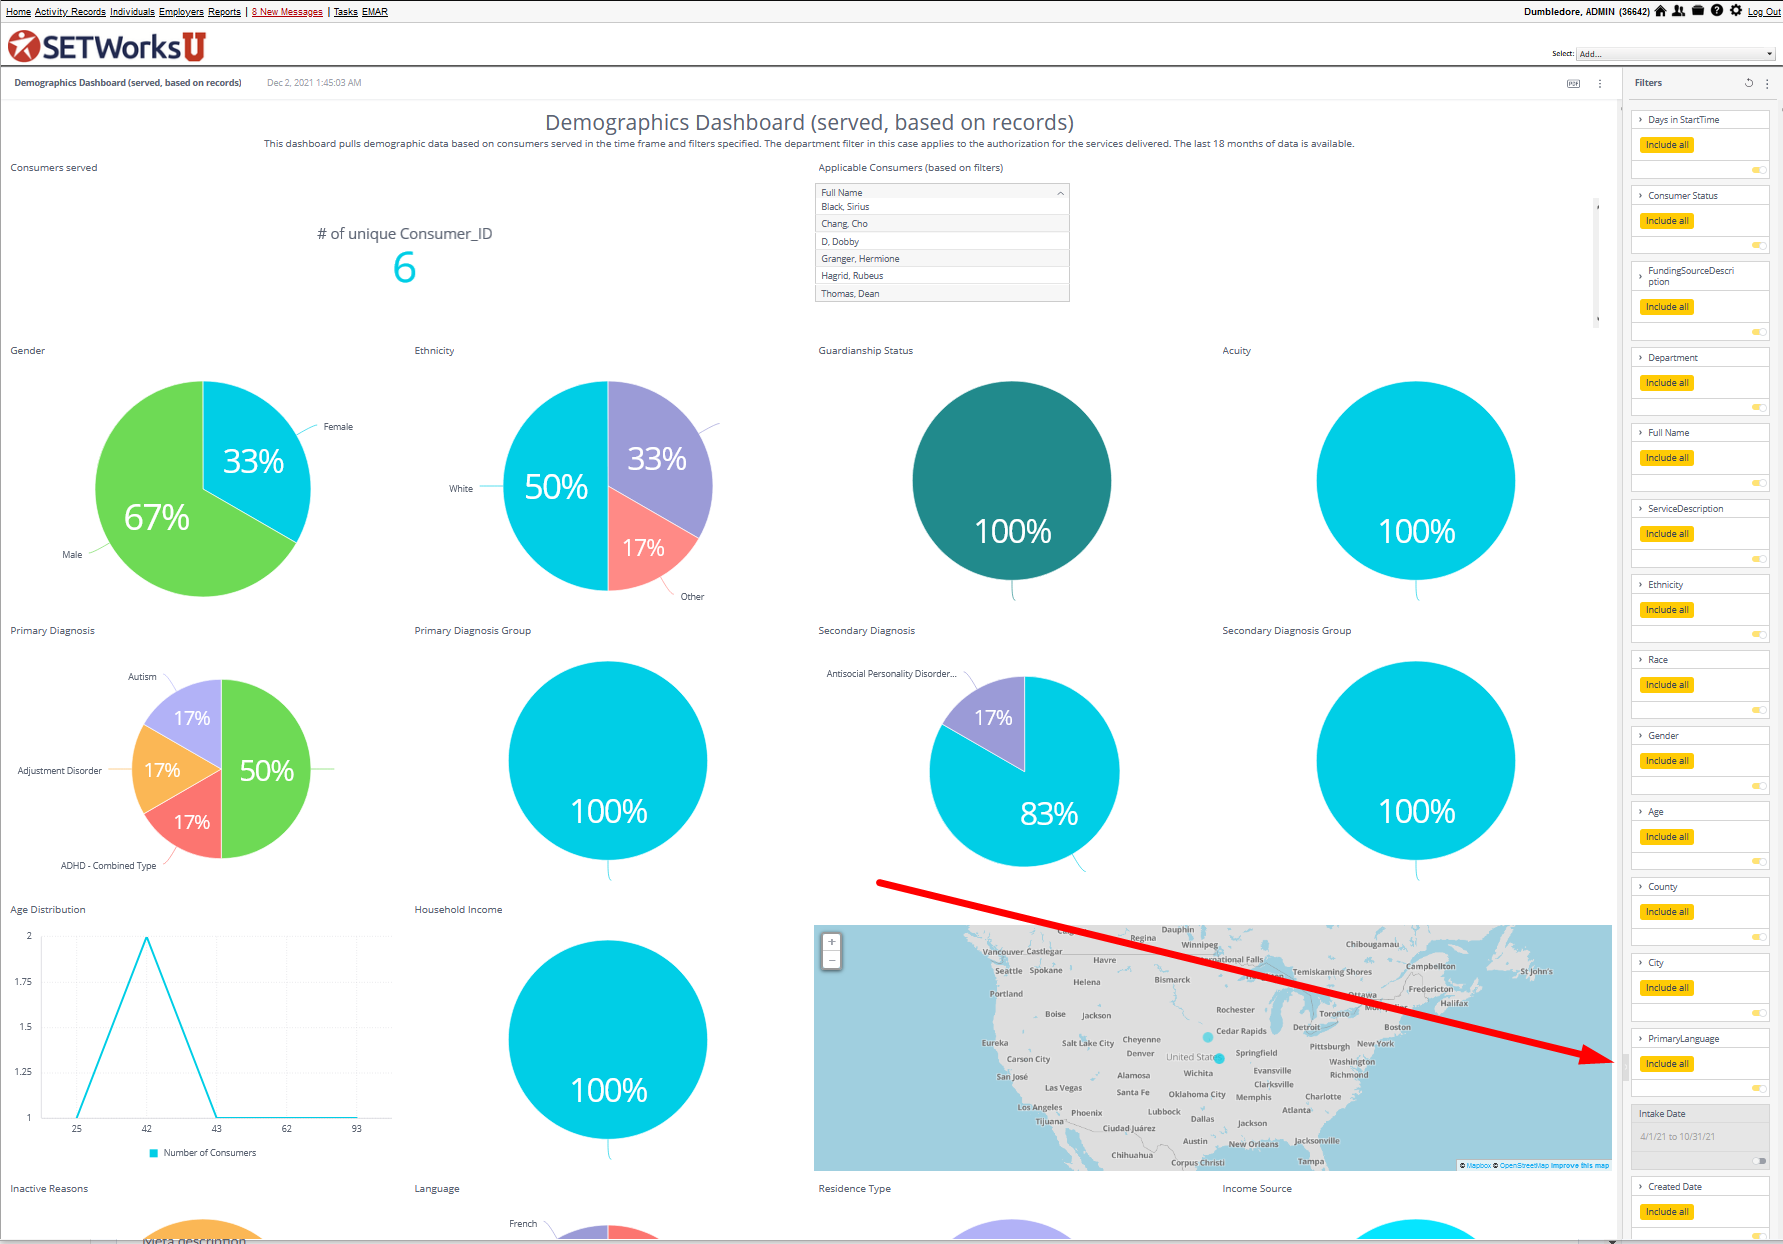
Task: Expand the County filter chevron
Action: click(x=1641, y=887)
